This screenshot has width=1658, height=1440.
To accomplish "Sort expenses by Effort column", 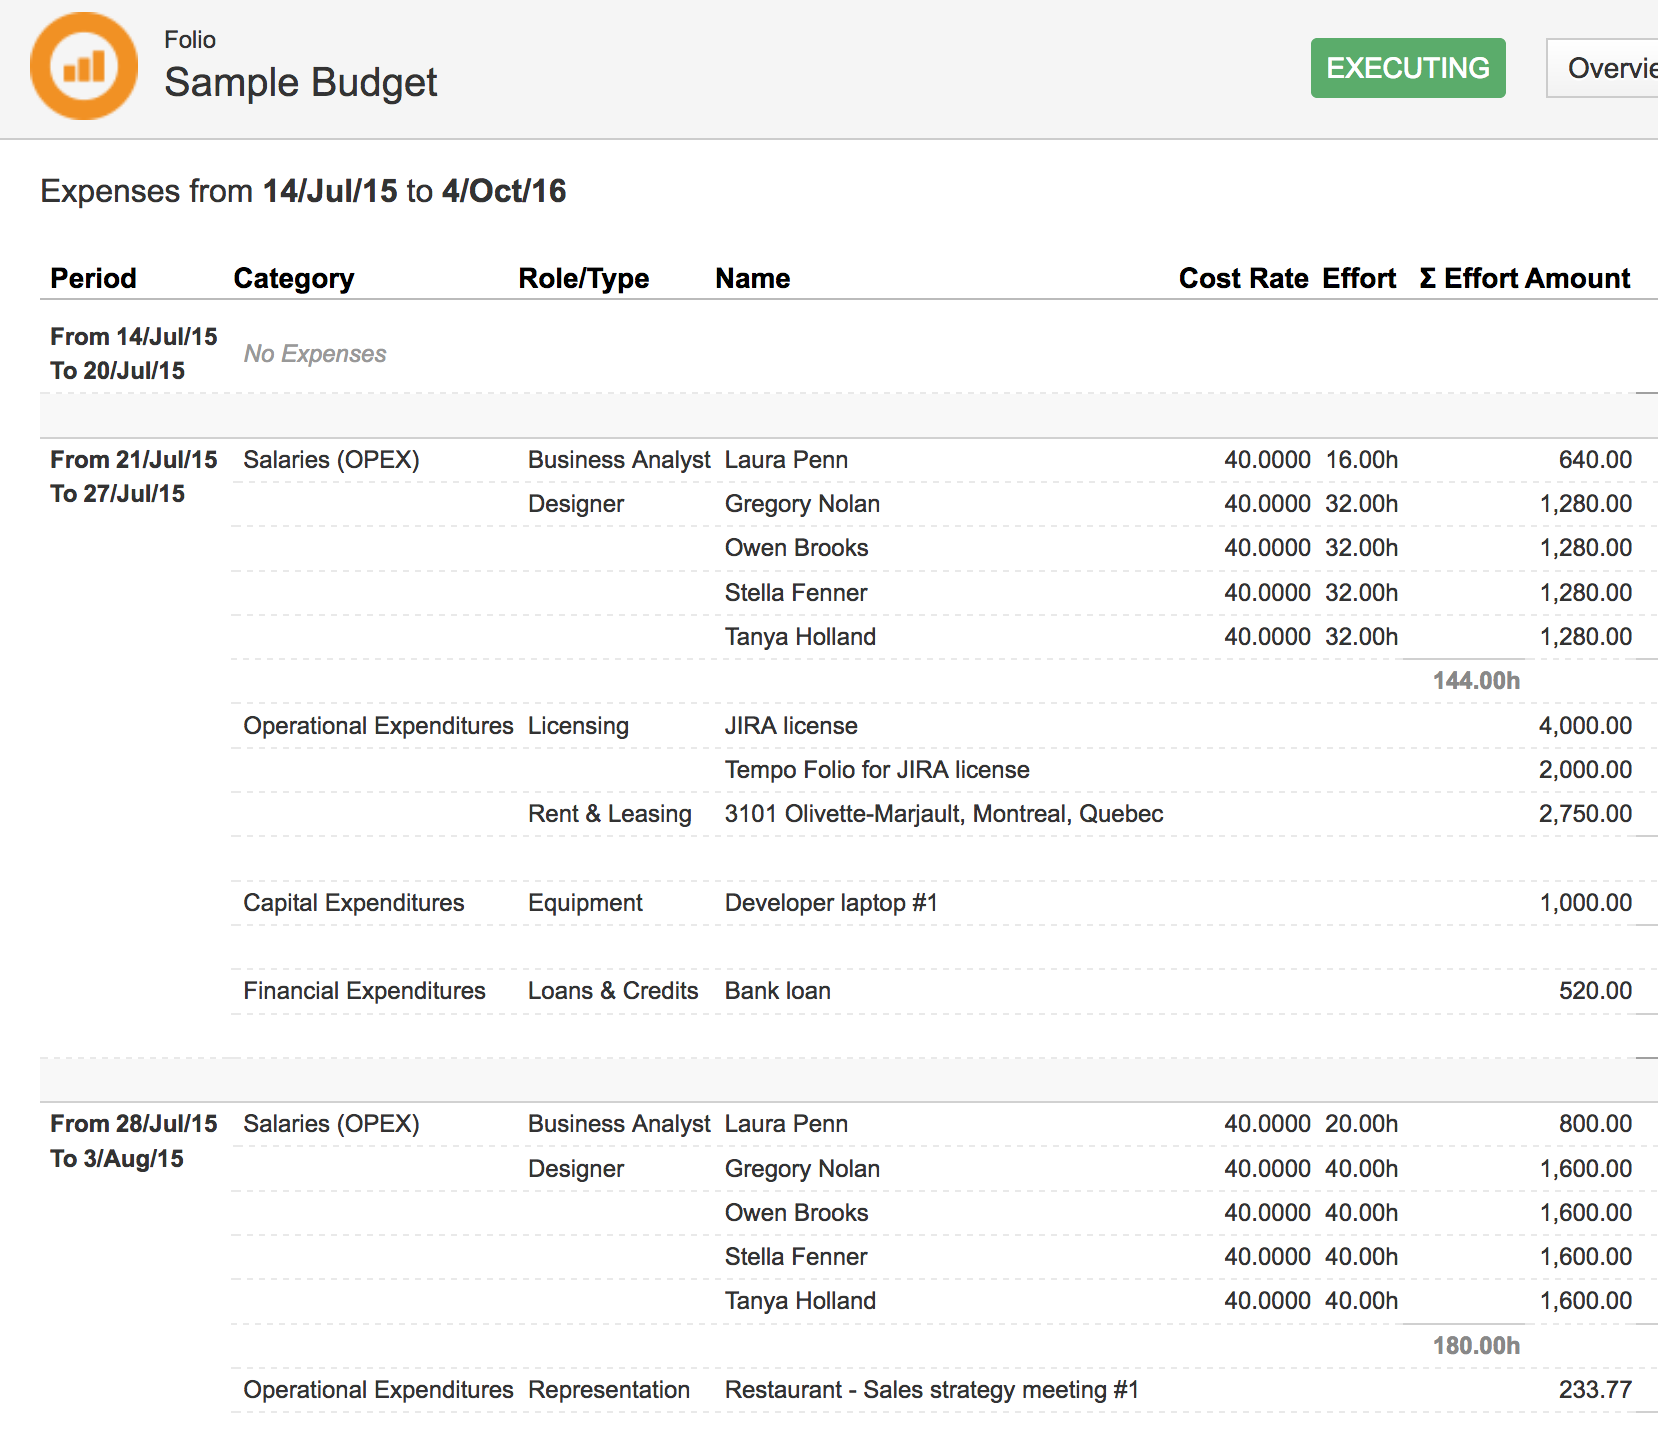I will pyautogui.click(x=1359, y=278).
